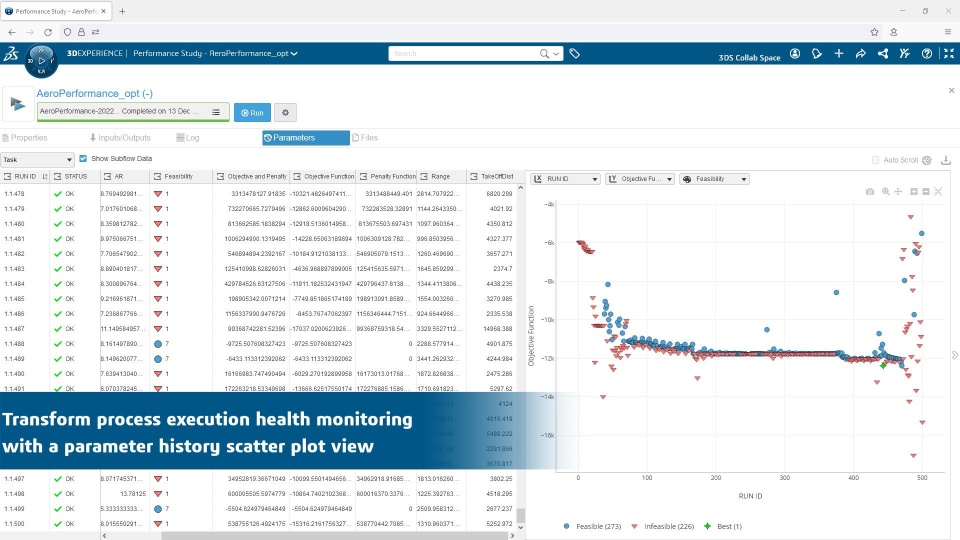Toggle Feasible series in legend
Image resolution: width=960 pixels, height=540 pixels.
592,527
